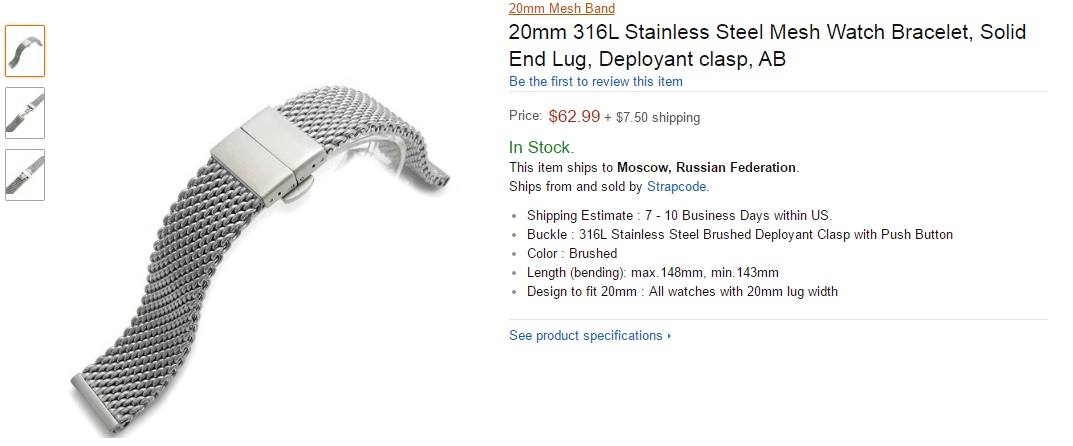Click the green In Stock label

[x=541, y=147]
